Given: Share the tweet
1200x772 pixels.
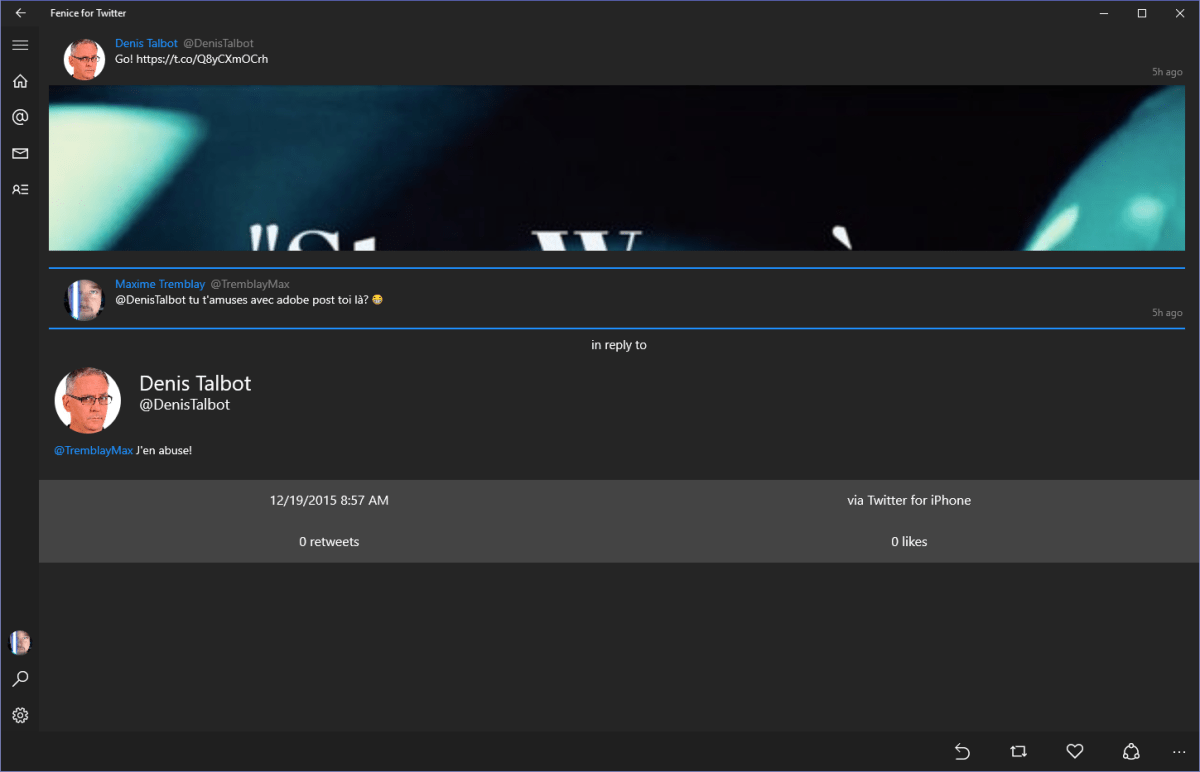Looking at the screenshot, I should tap(1131, 751).
